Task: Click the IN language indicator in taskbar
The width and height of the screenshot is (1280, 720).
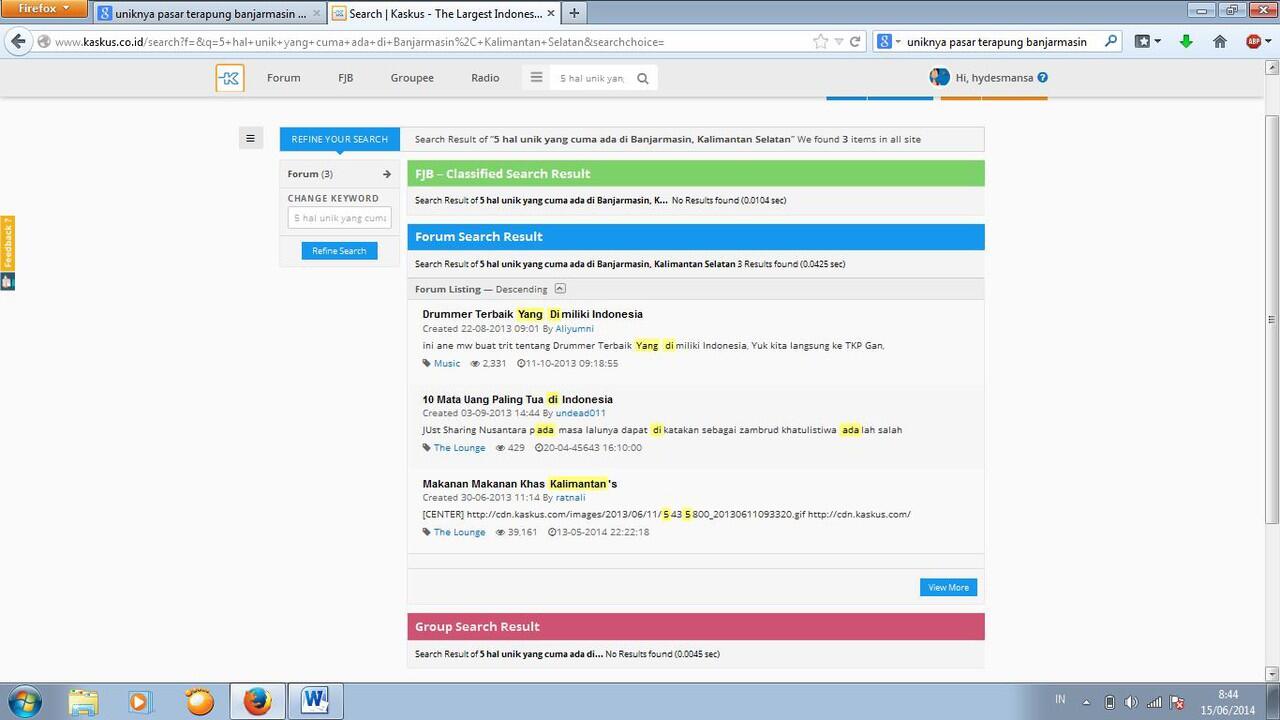Action: (1060, 699)
